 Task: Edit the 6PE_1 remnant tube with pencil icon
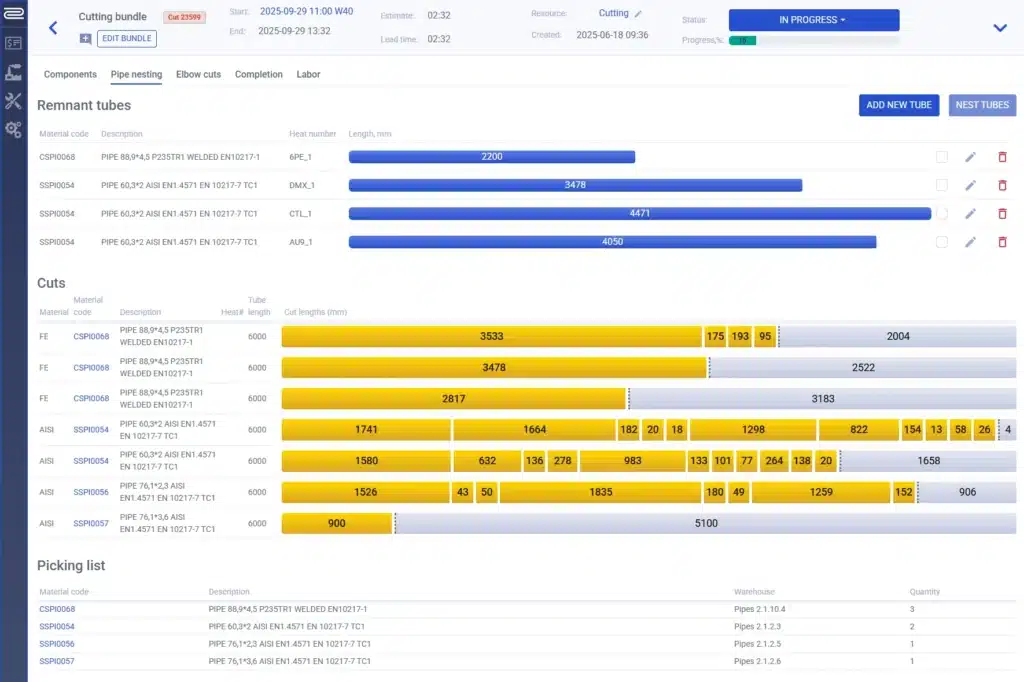(x=970, y=157)
